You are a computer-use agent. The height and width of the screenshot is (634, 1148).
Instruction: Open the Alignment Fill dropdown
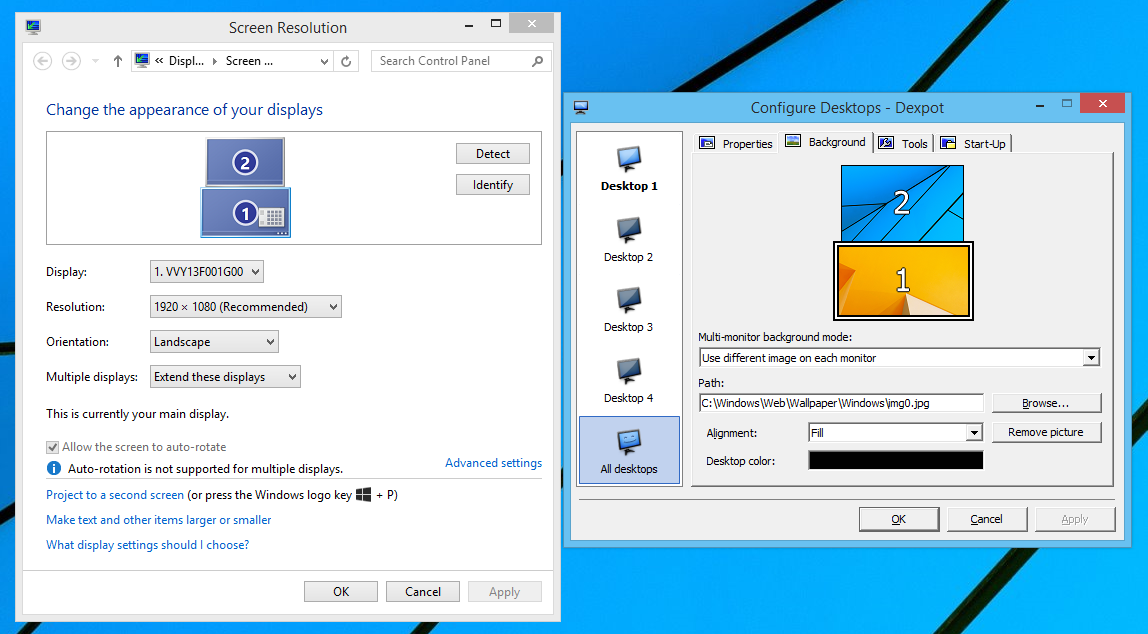point(895,433)
